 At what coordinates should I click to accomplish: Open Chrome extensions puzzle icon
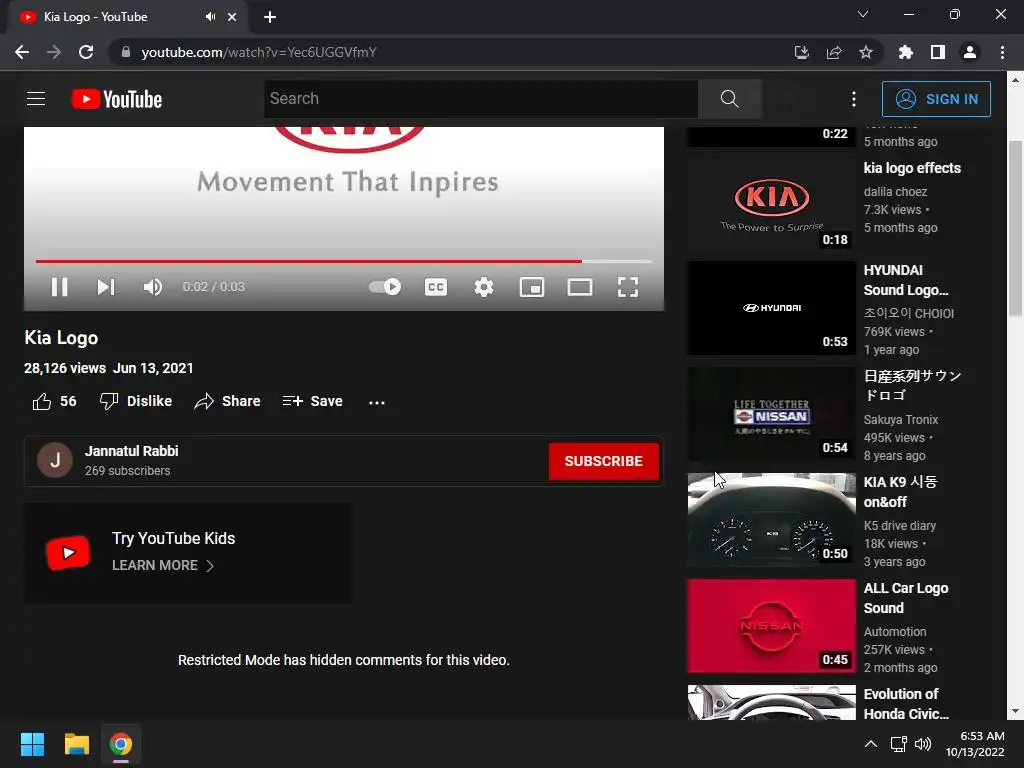905,52
